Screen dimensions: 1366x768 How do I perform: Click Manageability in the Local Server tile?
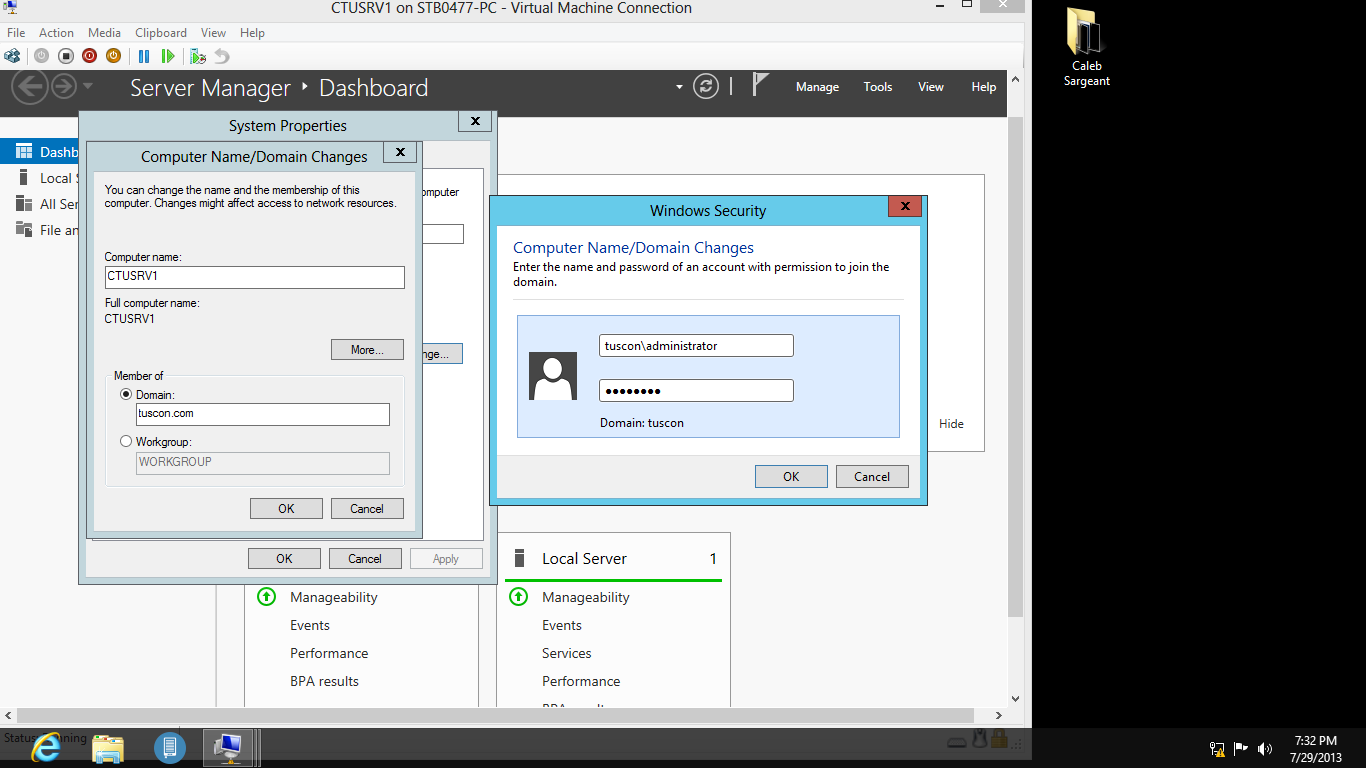pyautogui.click(x=586, y=597)
